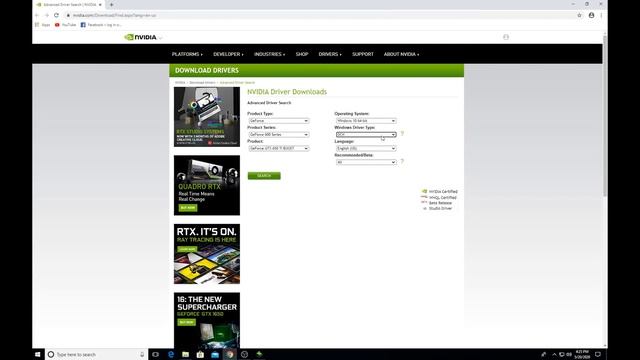Open the Product dropdown

(x=279, y=148)
